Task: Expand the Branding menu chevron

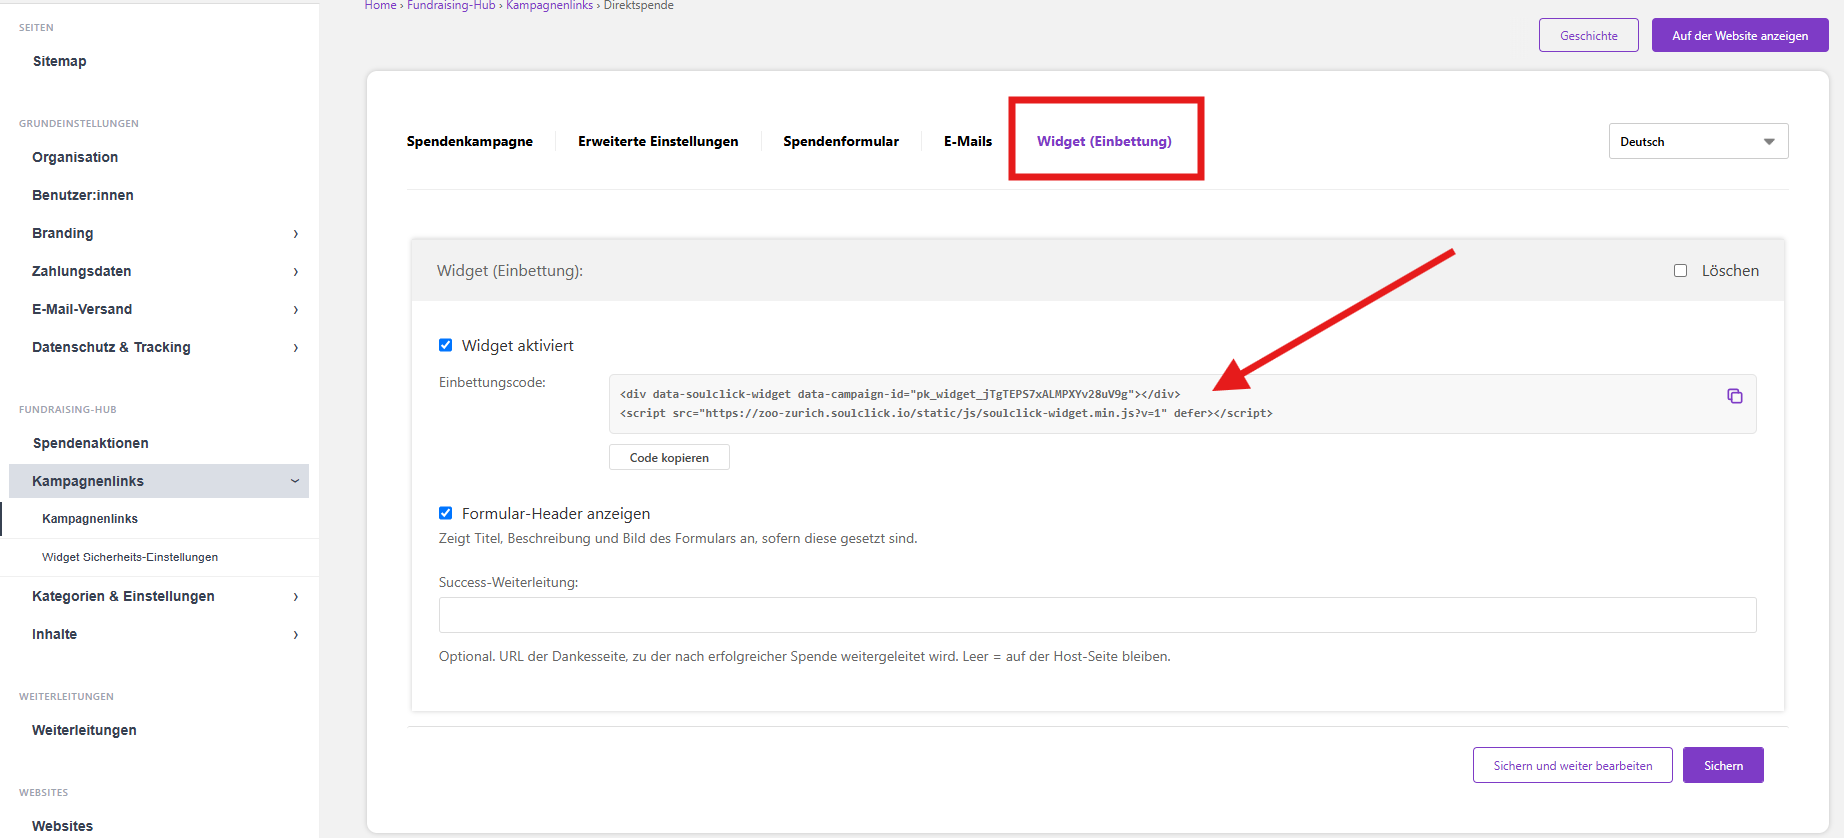Action: pyautogui.click(x=295, y=234)
